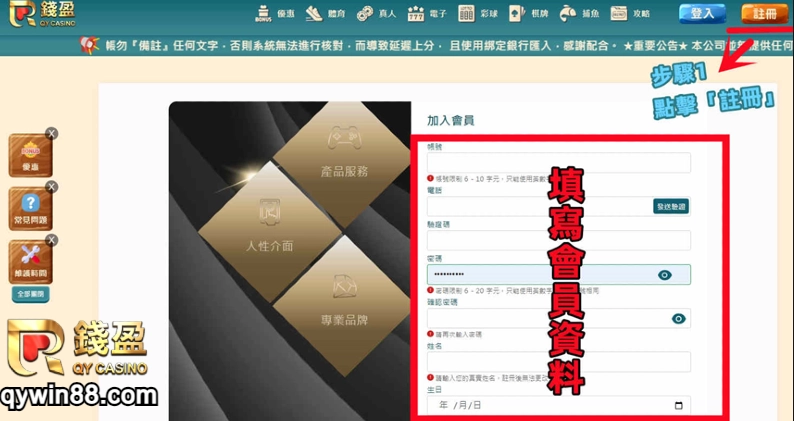Dismiss the 維護時間 sidebar widget
This screenshot has height=421, width=794.
(x=52, y=240)
